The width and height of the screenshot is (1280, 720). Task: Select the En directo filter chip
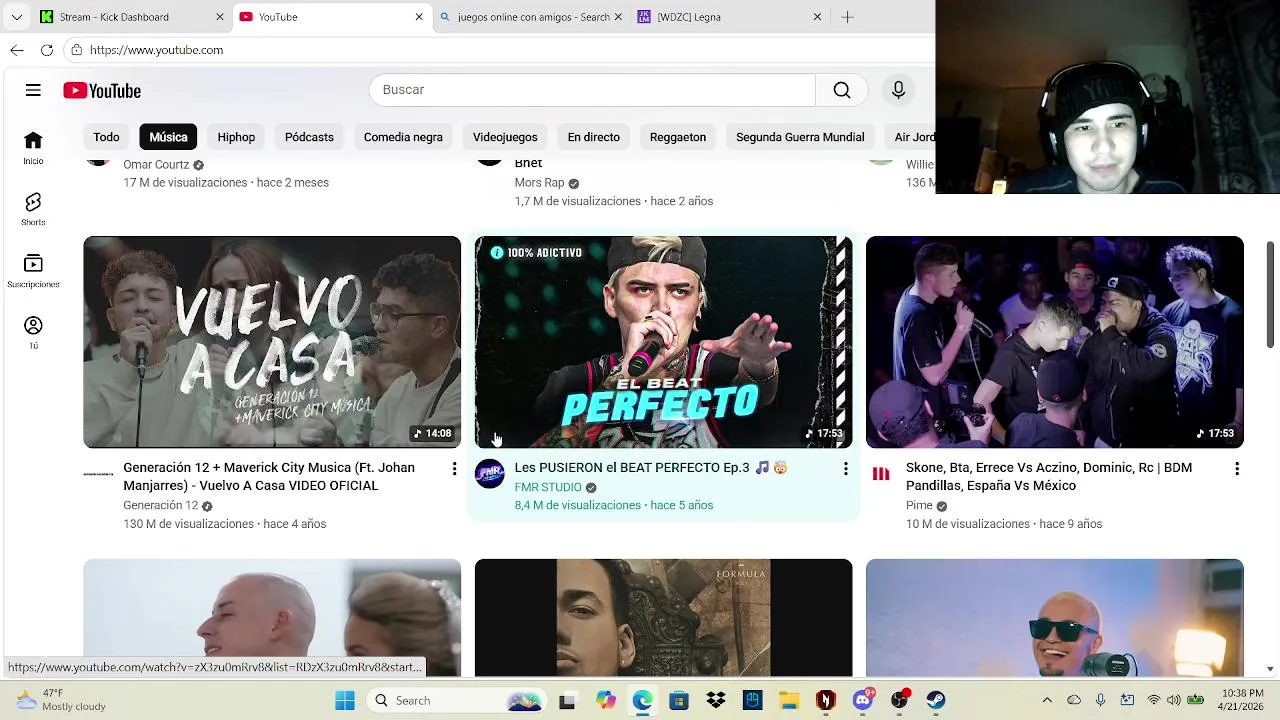pos(594,137)
